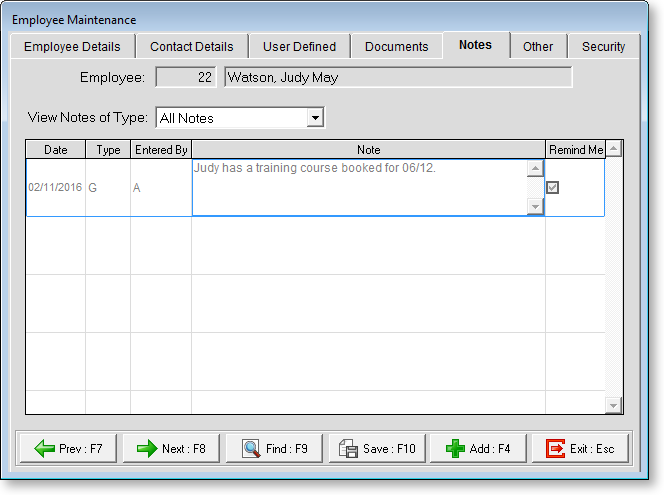Screen dimensions: 664x495
Task: Click the green Next arrow icon
Action: pyautogui.click(x=147, y=449)
